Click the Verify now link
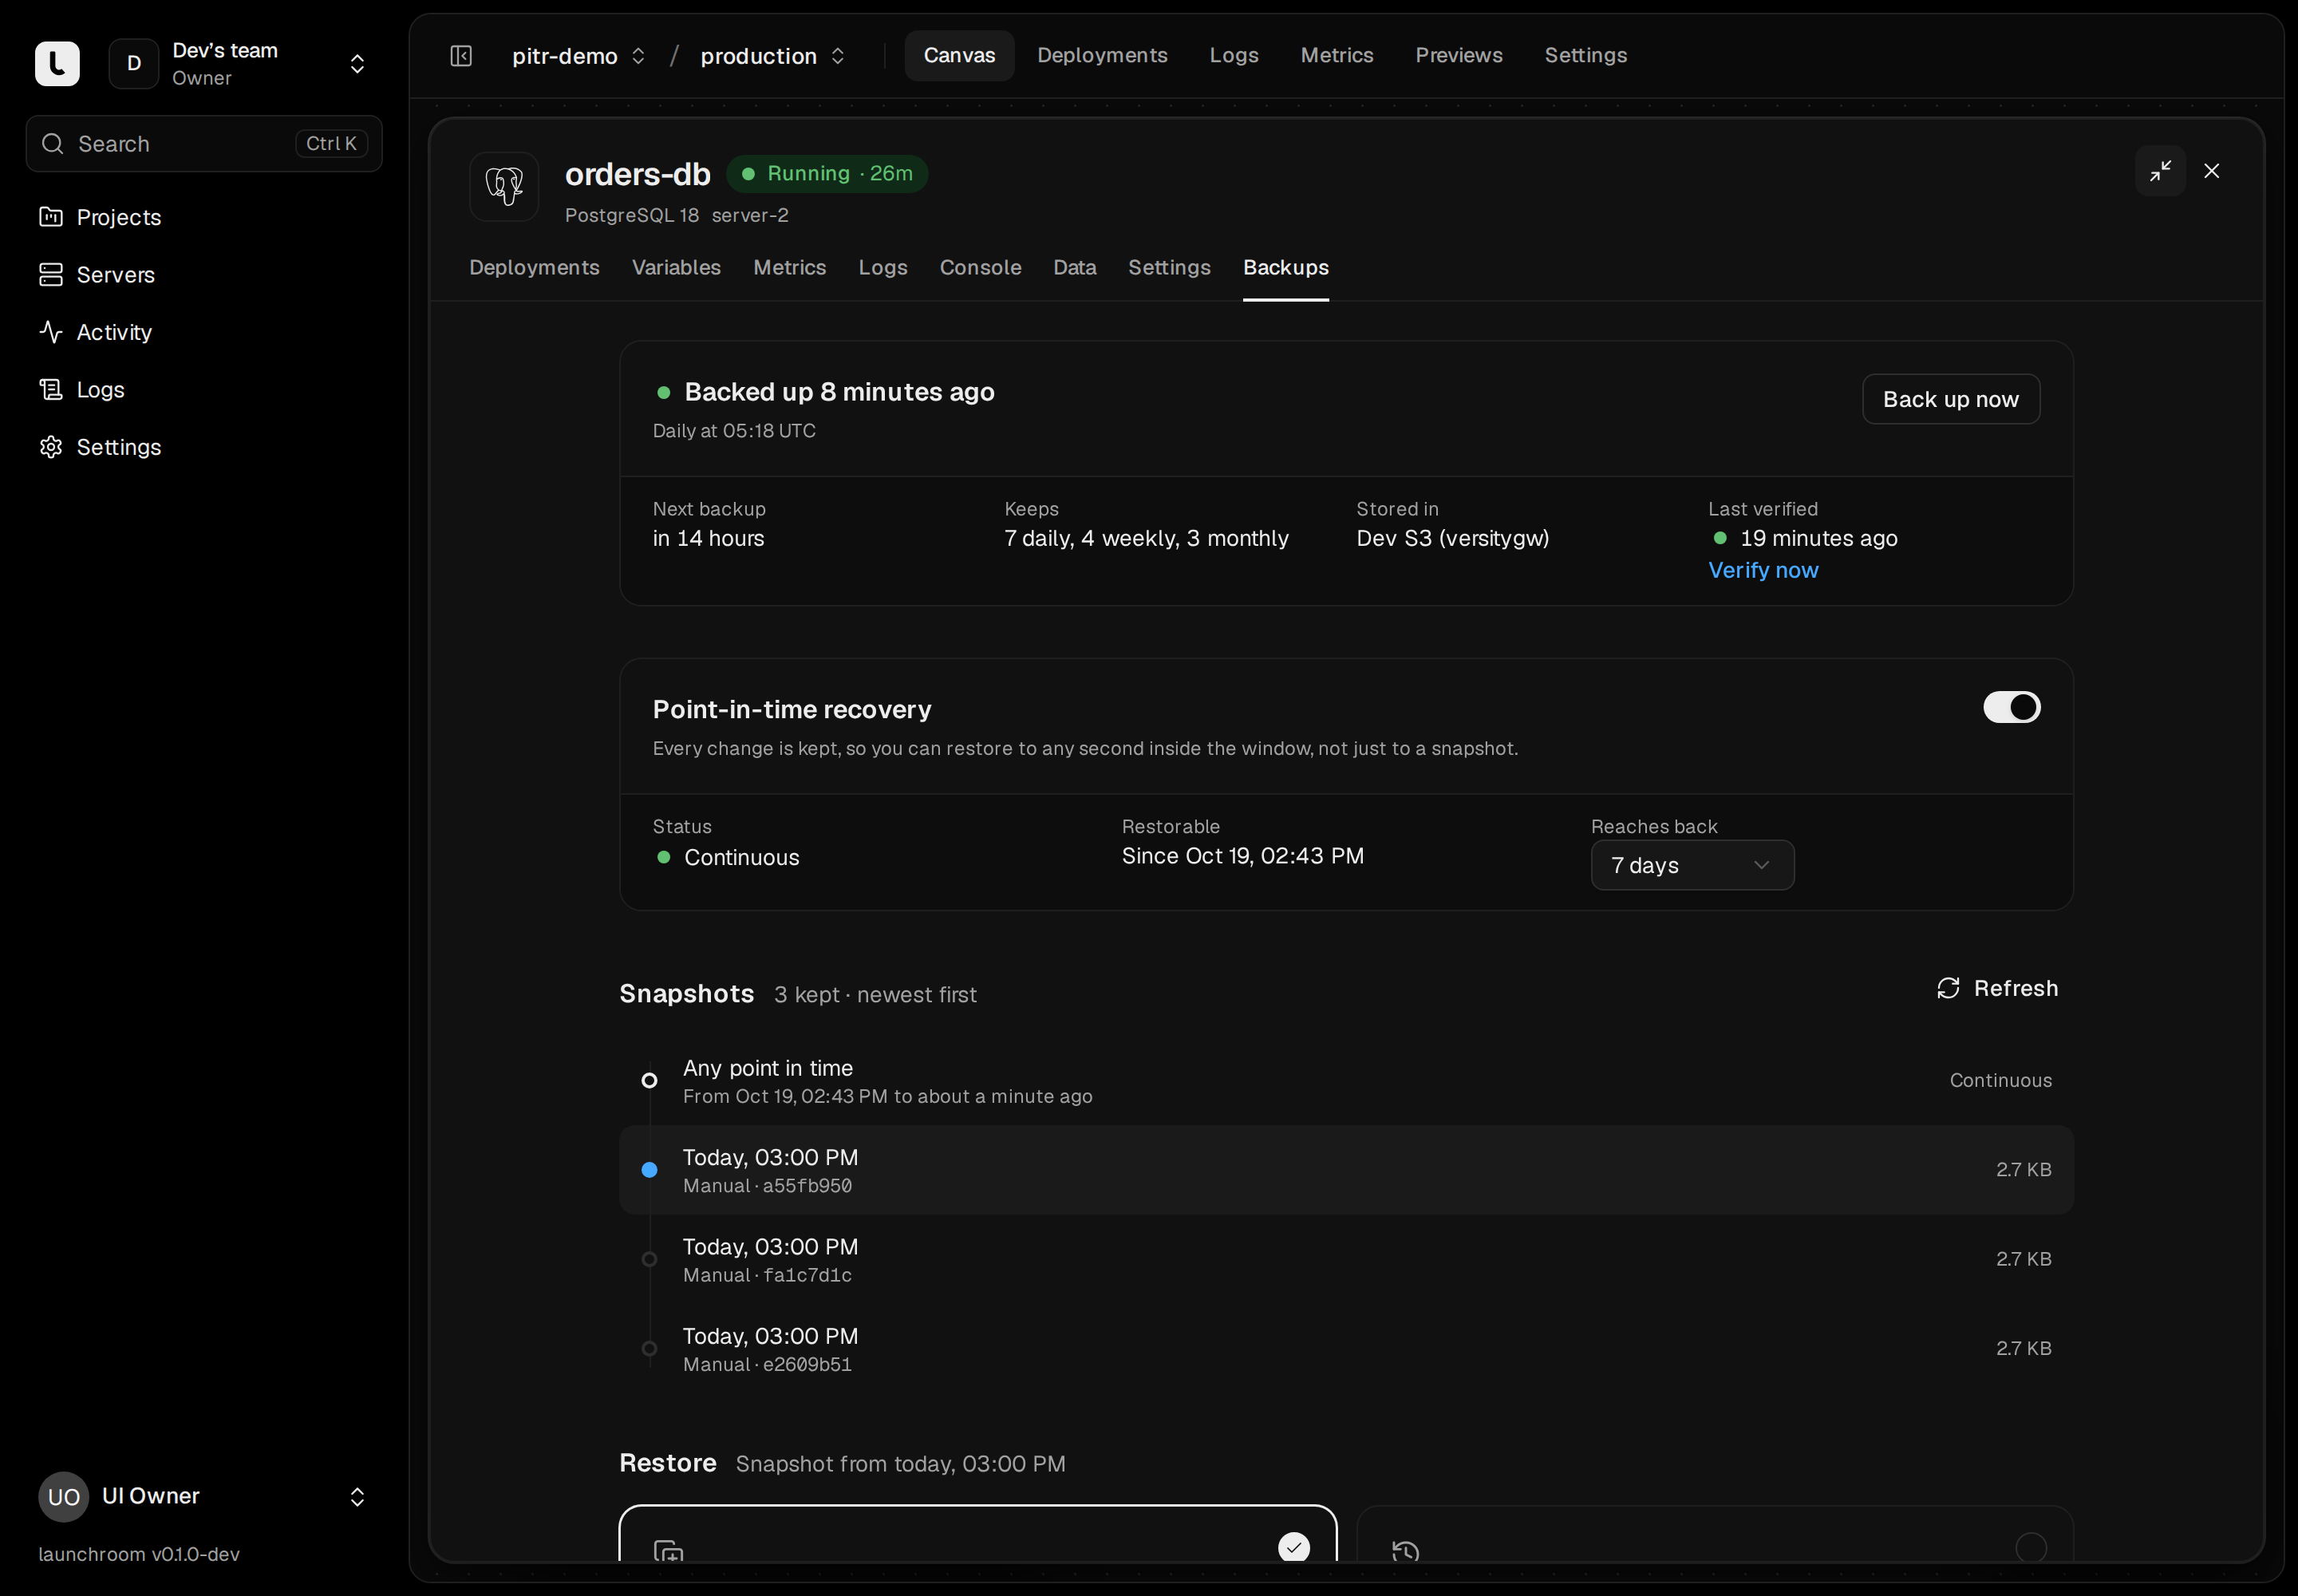The image size is (2298, 1596). coord(1762,570)
